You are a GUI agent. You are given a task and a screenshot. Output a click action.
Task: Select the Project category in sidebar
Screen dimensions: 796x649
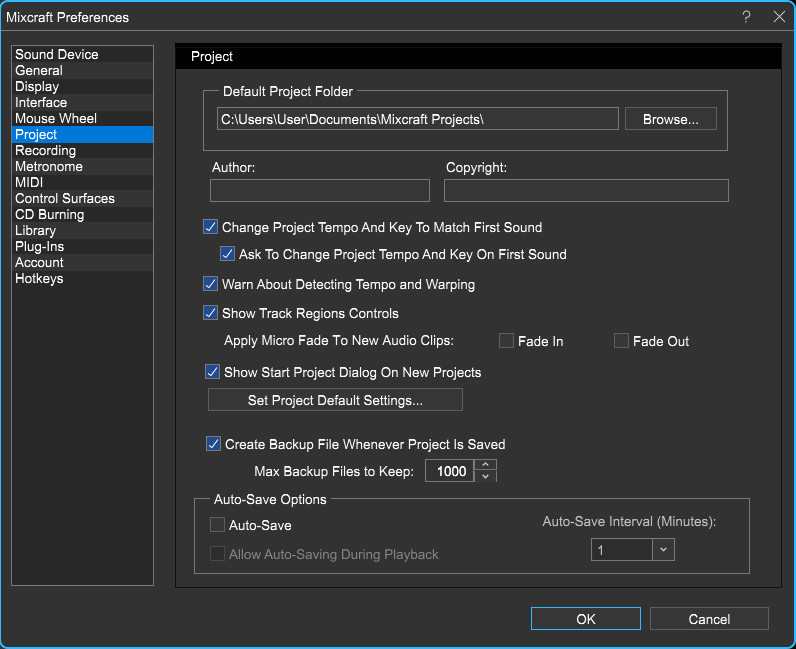click(82, 135)
